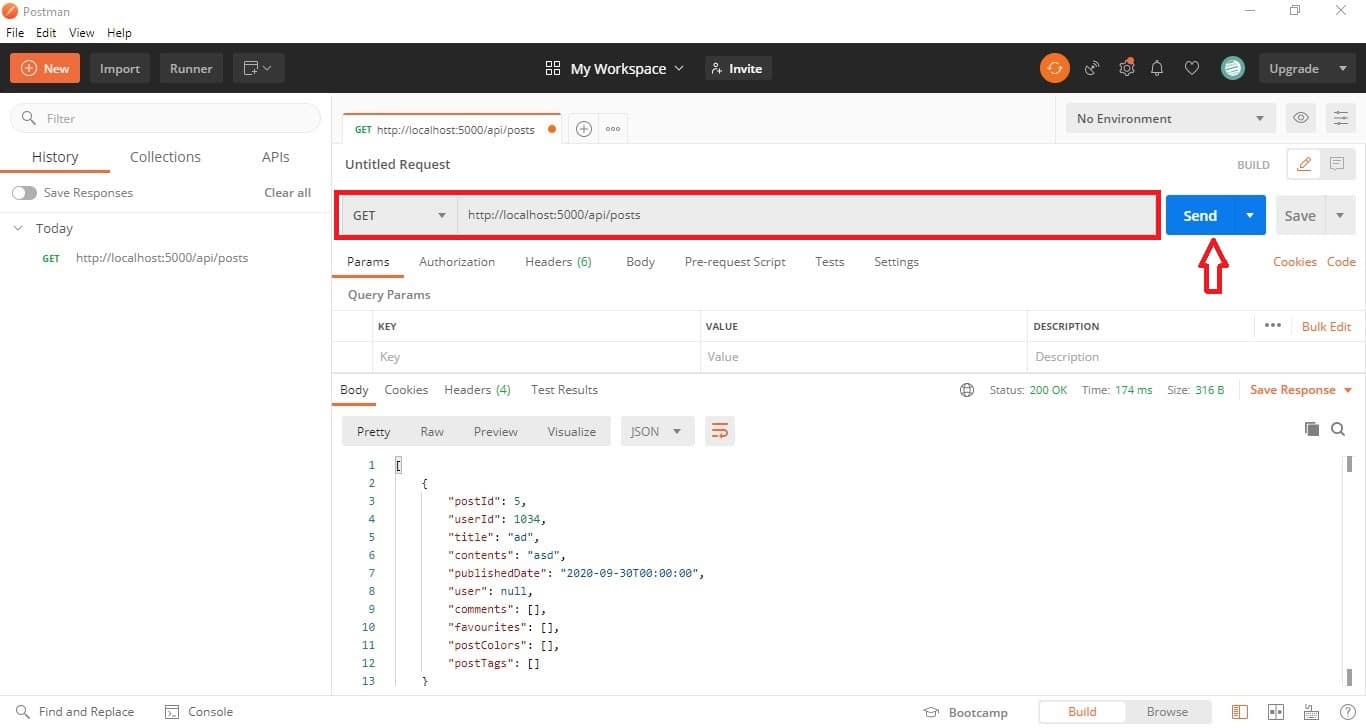Switch to single pane layout icon

pyautogui.click(x=1240, y=712)
